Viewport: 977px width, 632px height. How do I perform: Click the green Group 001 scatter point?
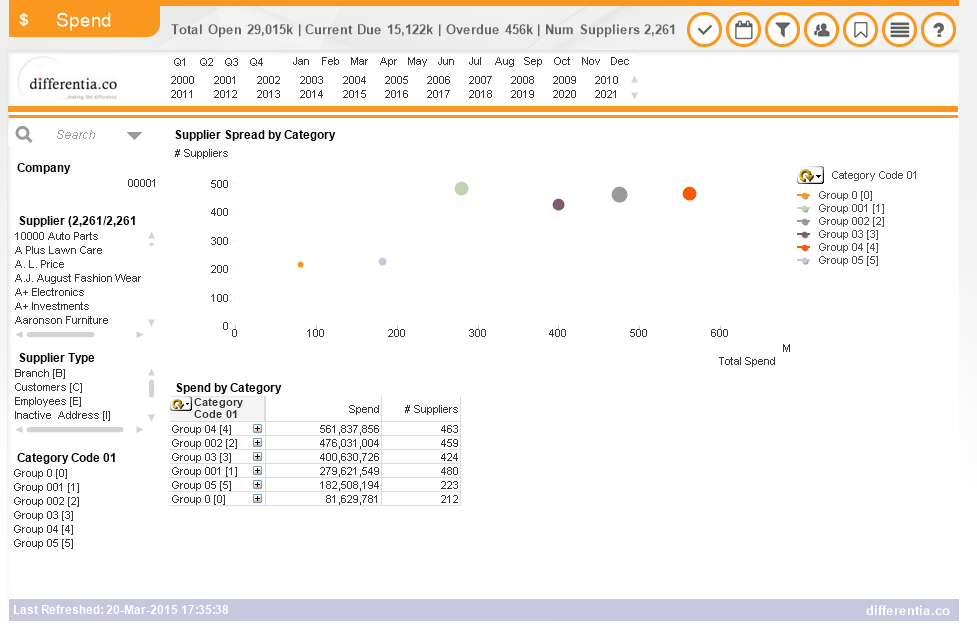point(461,188)
